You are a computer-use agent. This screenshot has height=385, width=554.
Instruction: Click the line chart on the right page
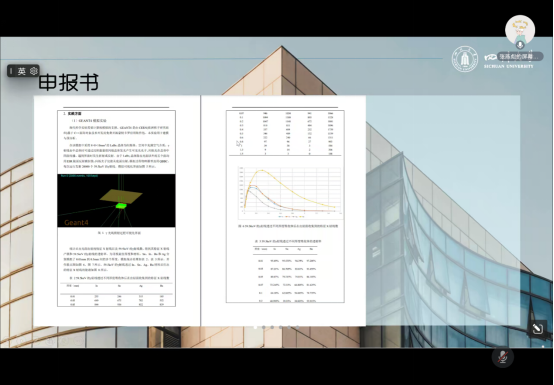290,192
